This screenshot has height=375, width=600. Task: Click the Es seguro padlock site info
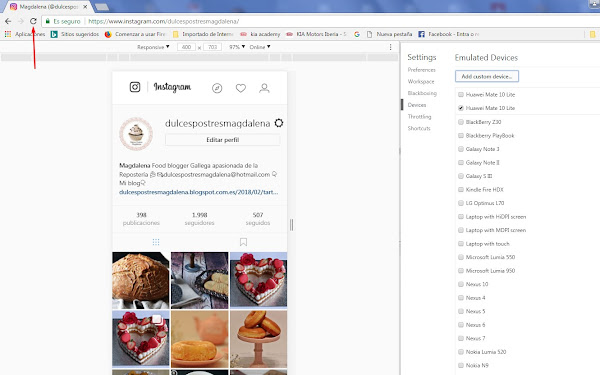pos(63,21)
